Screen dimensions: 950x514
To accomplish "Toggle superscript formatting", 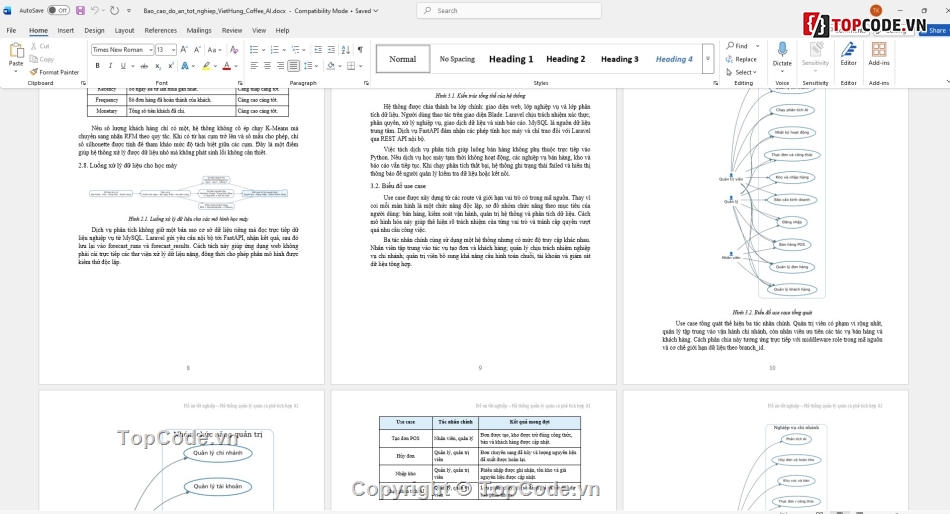I will pyautogui.click(x=171, y=65).
